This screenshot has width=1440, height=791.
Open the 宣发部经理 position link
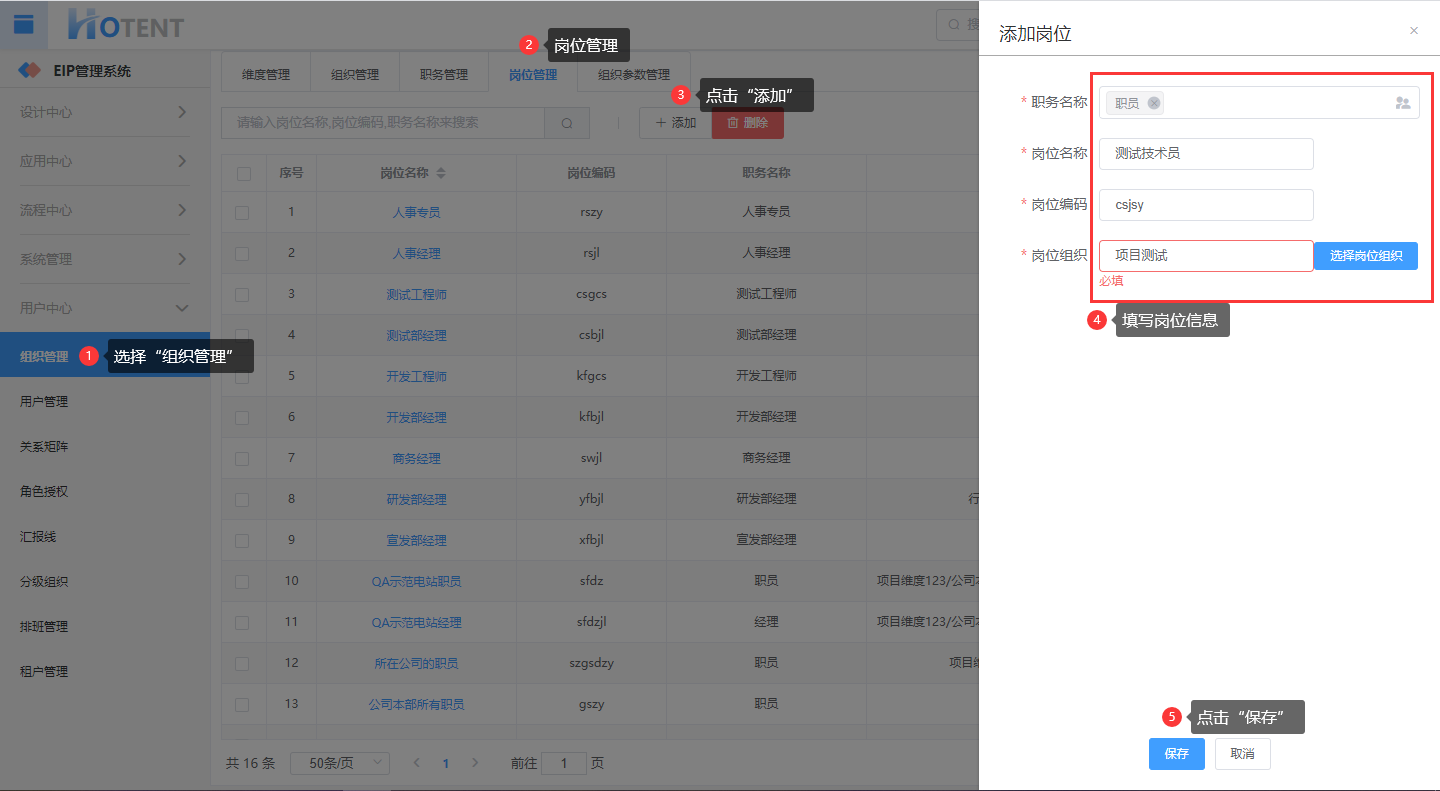pyautogui.click(x=416, y=540)
